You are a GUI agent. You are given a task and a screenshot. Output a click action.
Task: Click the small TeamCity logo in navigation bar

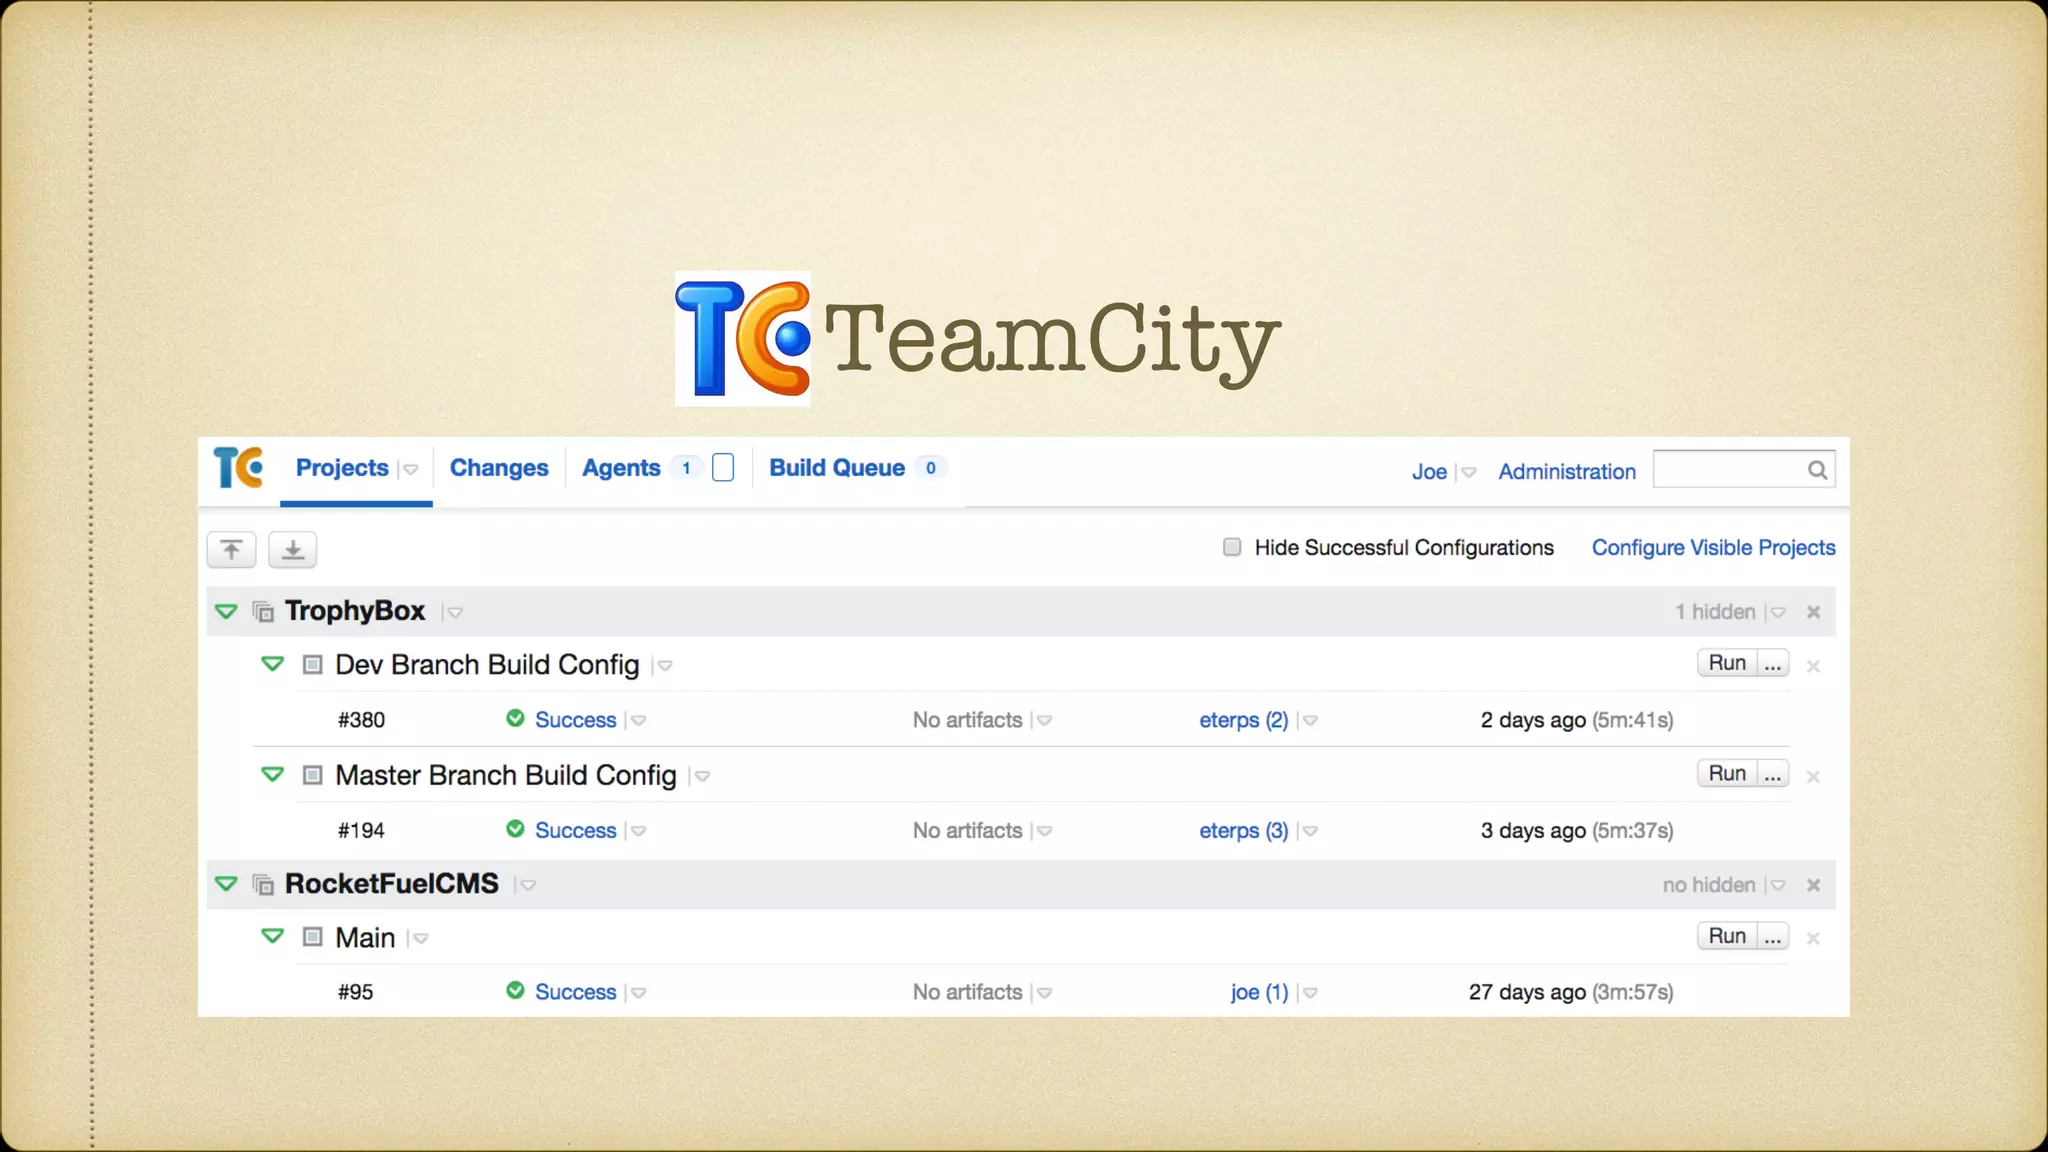point(238,468)
